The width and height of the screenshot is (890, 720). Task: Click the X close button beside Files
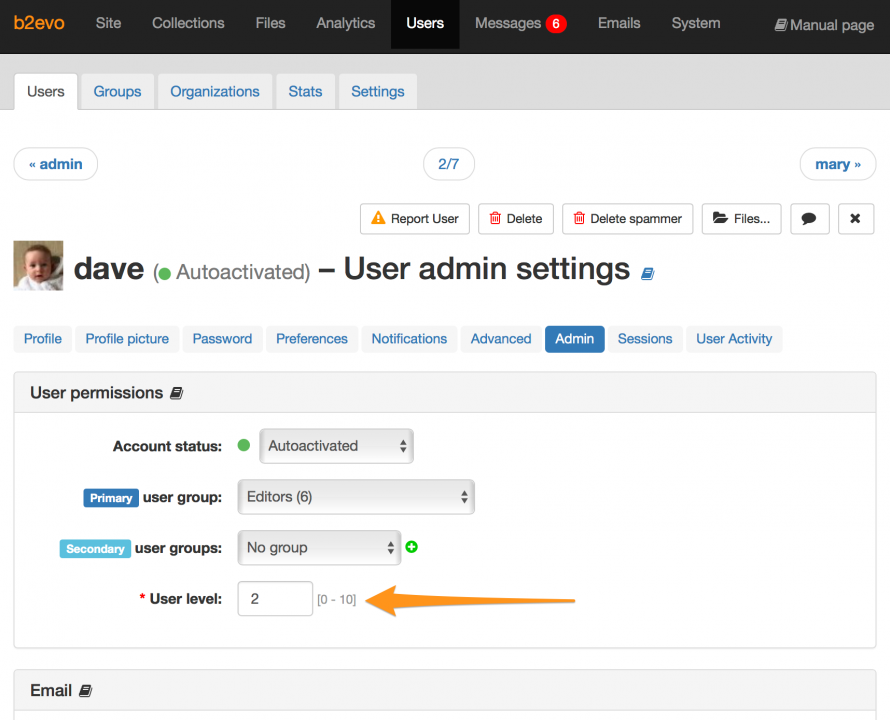(x=855, y=219)
